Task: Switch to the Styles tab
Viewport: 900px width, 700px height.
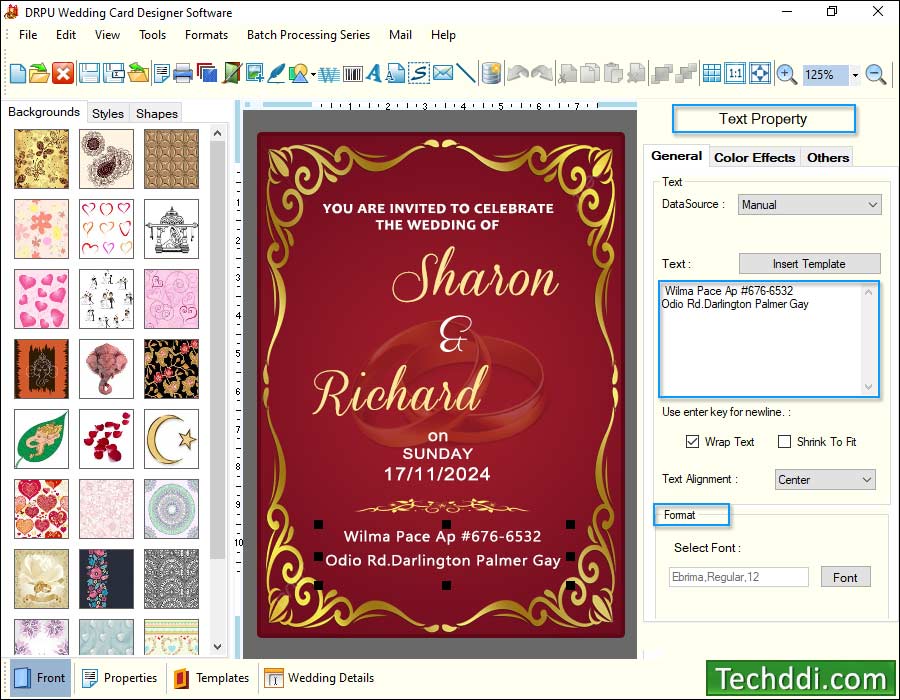Action: 108,114
